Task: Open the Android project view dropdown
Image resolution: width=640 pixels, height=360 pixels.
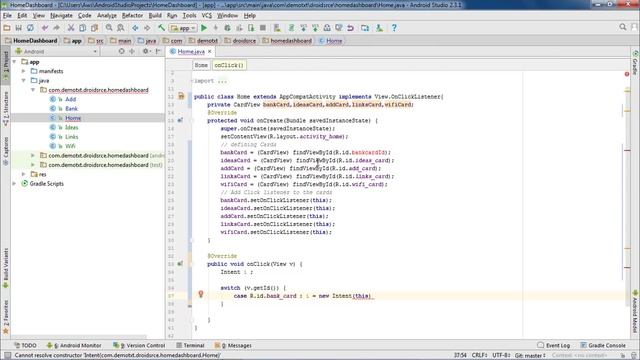Action: (56, 51)
